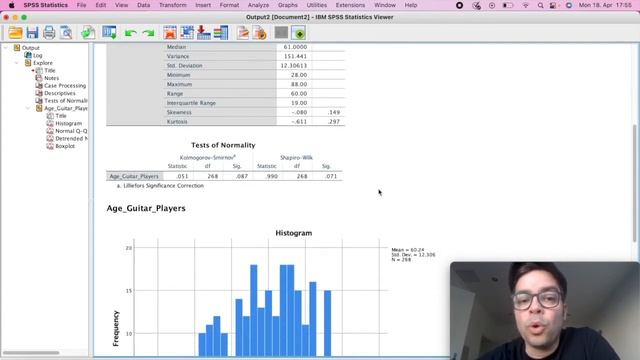
Task: Open the Apple menu
Action: click(11, 5)
